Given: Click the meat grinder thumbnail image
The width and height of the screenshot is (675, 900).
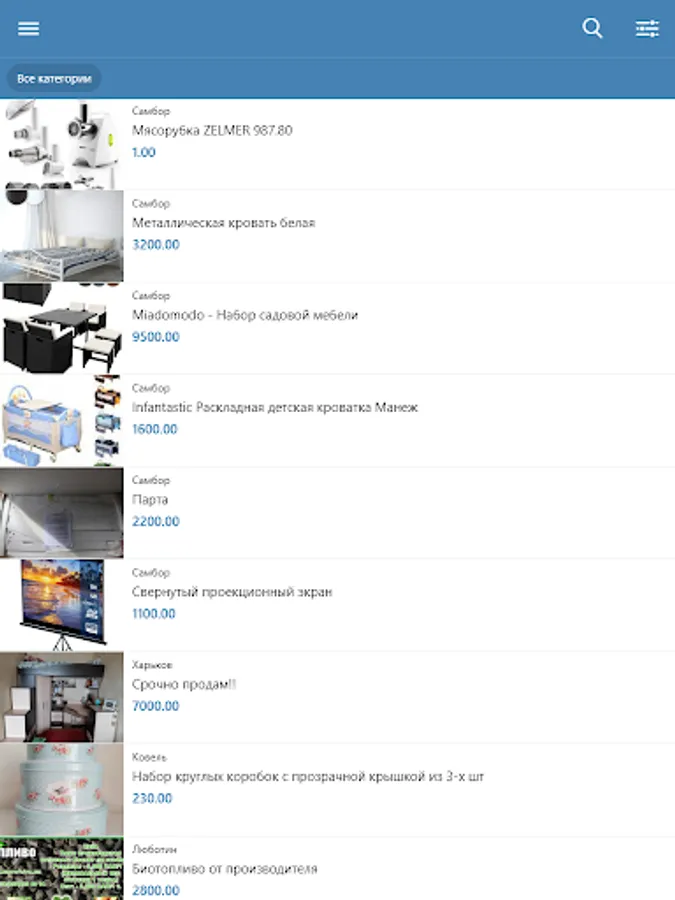Looking at the screenshot, I should [61, 144].
